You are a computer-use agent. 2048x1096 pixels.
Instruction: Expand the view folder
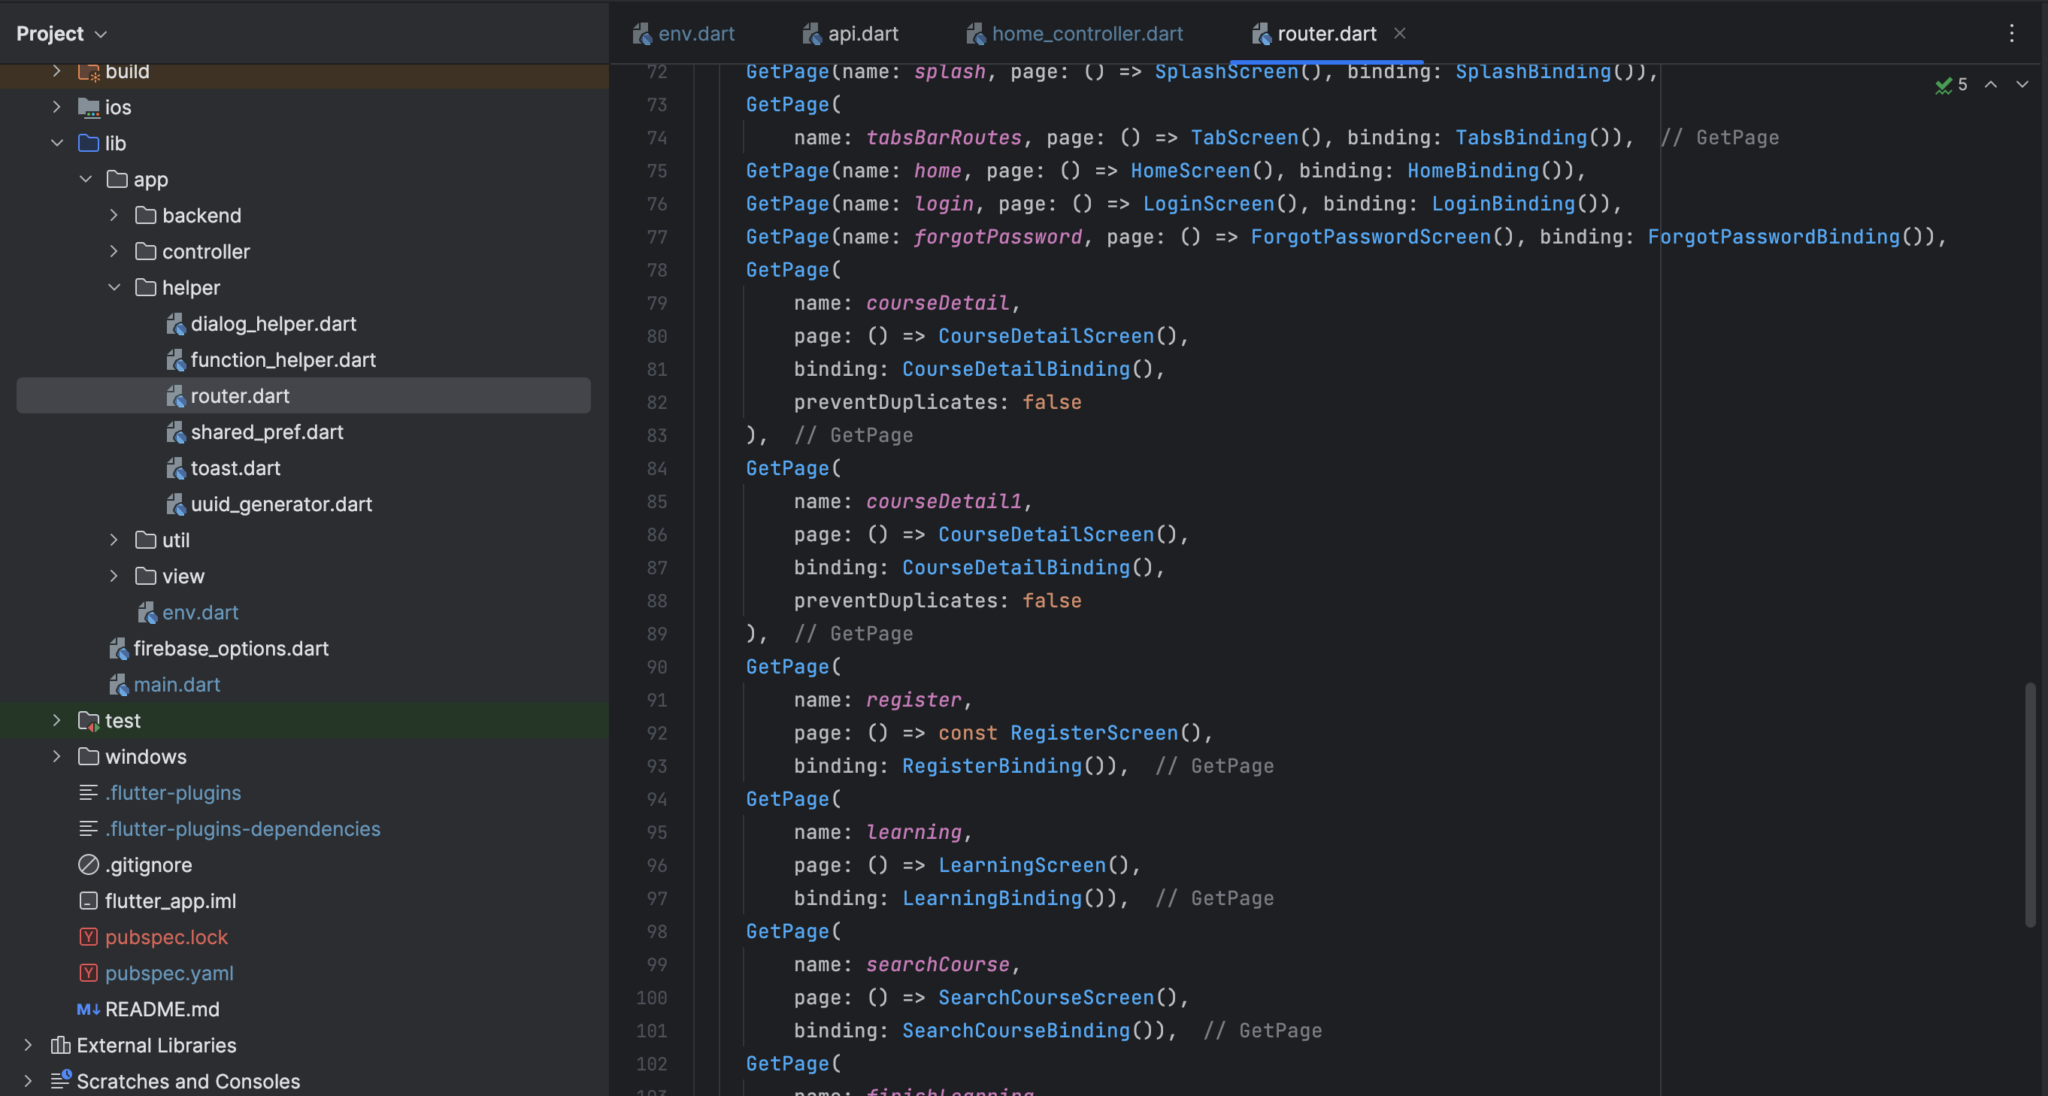tap(114, 576)
